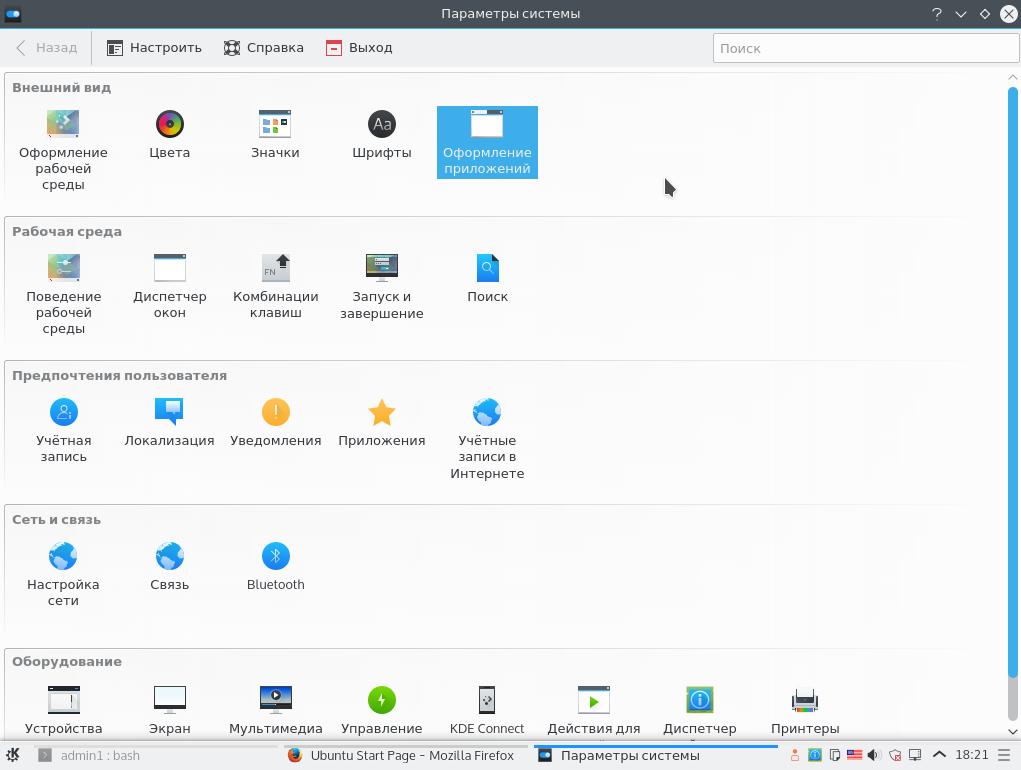Viewport: 1021px width, 770px height.
Task: Click the Выход quit button
Action: click(359, 47)
